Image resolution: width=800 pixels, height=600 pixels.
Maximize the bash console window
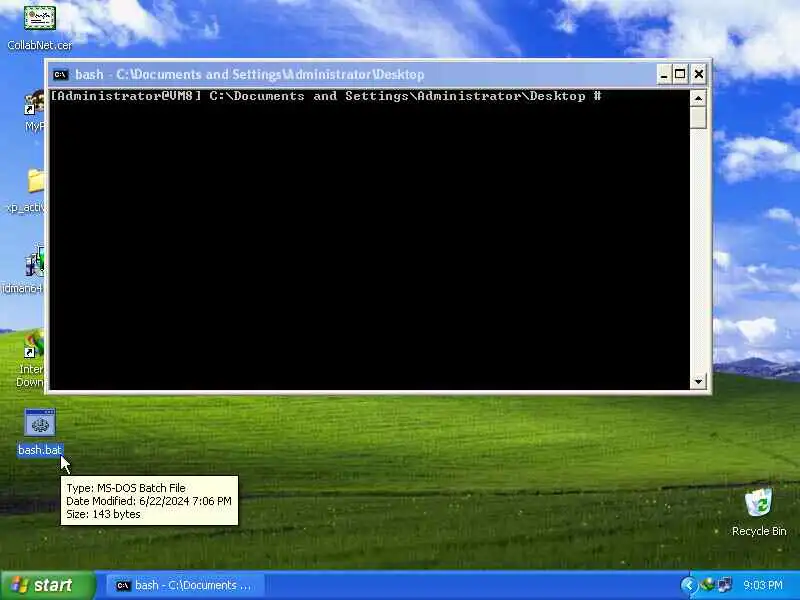click(680, 74)
